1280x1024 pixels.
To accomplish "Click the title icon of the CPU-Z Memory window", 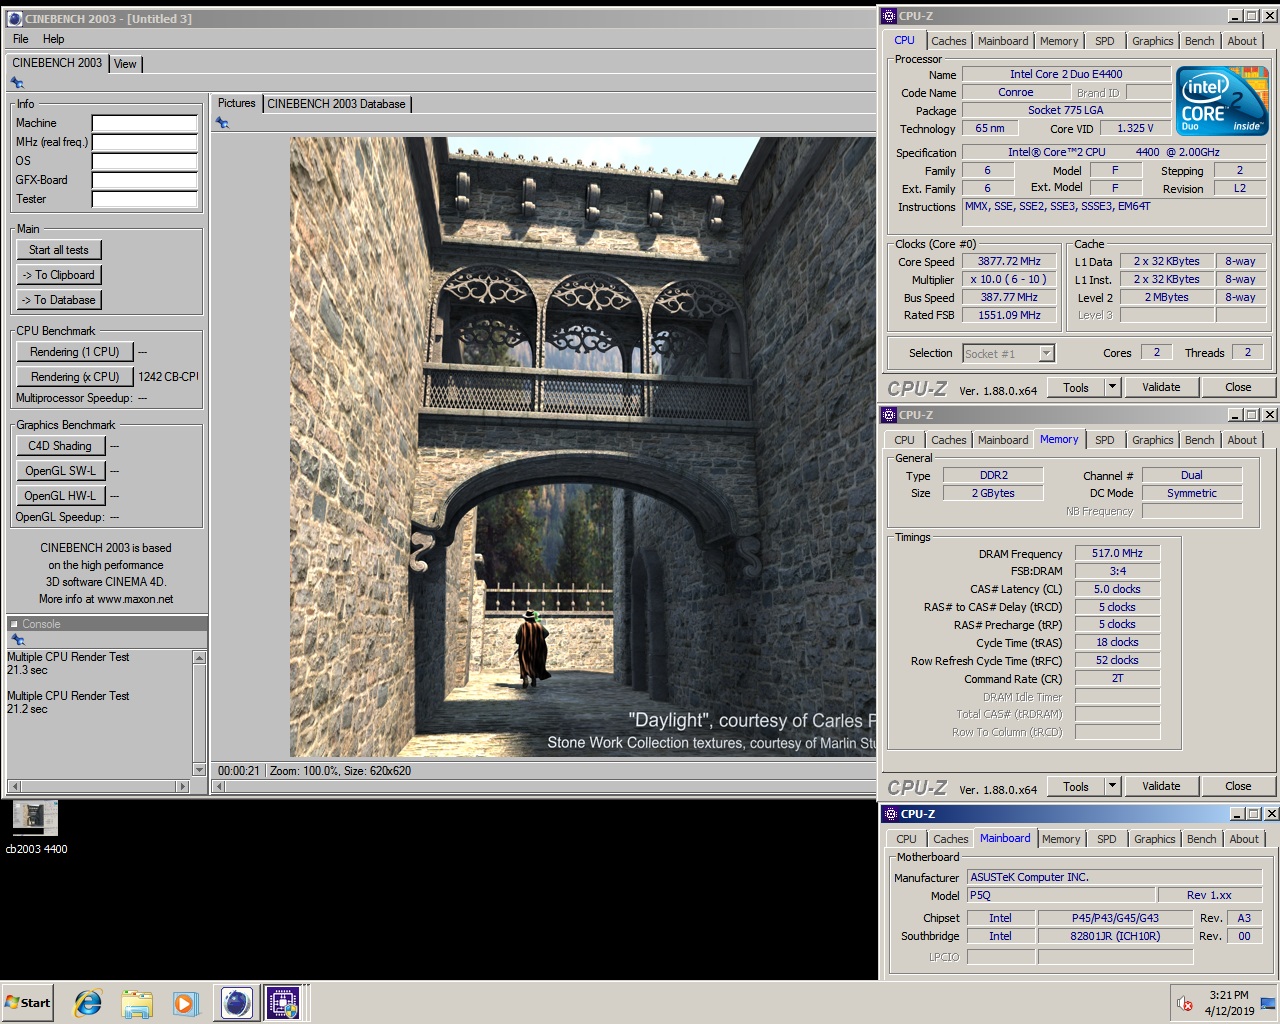I will pos(889,415).
